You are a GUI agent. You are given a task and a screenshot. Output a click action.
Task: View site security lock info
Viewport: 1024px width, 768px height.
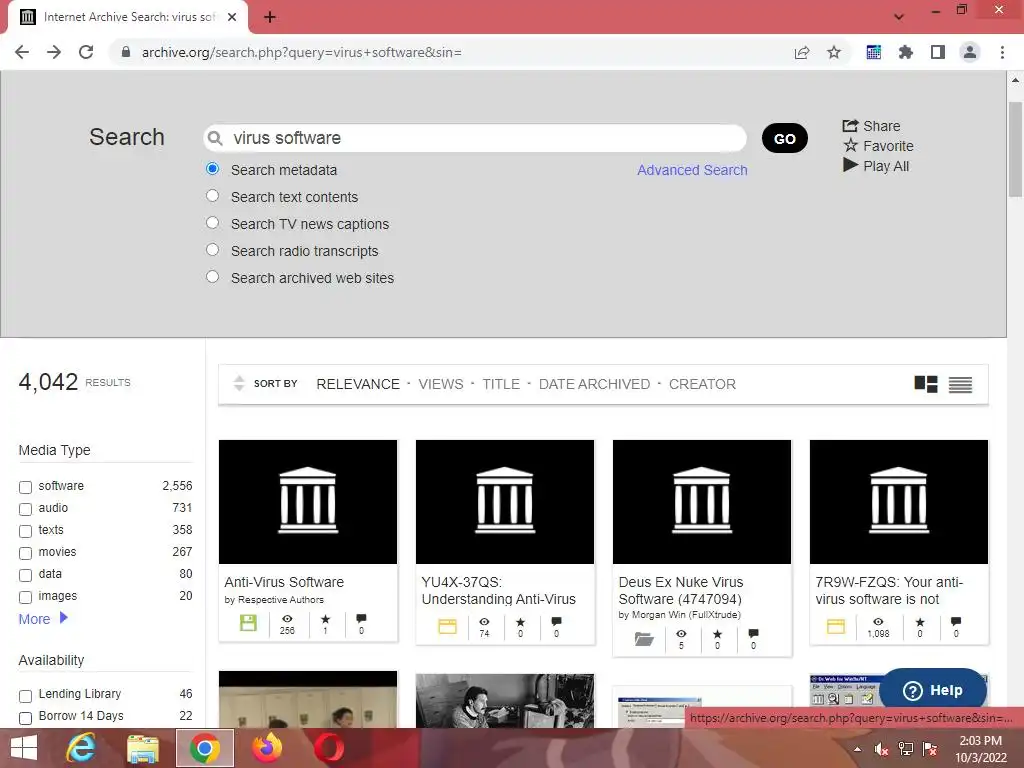pyautogui.click(x=125, y=52)
